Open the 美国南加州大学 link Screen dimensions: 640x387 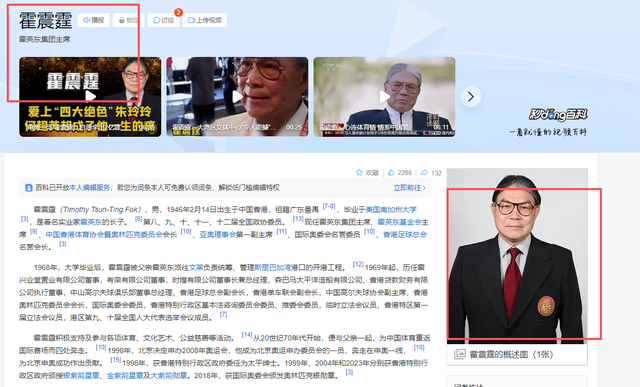(x=391, y=210)
